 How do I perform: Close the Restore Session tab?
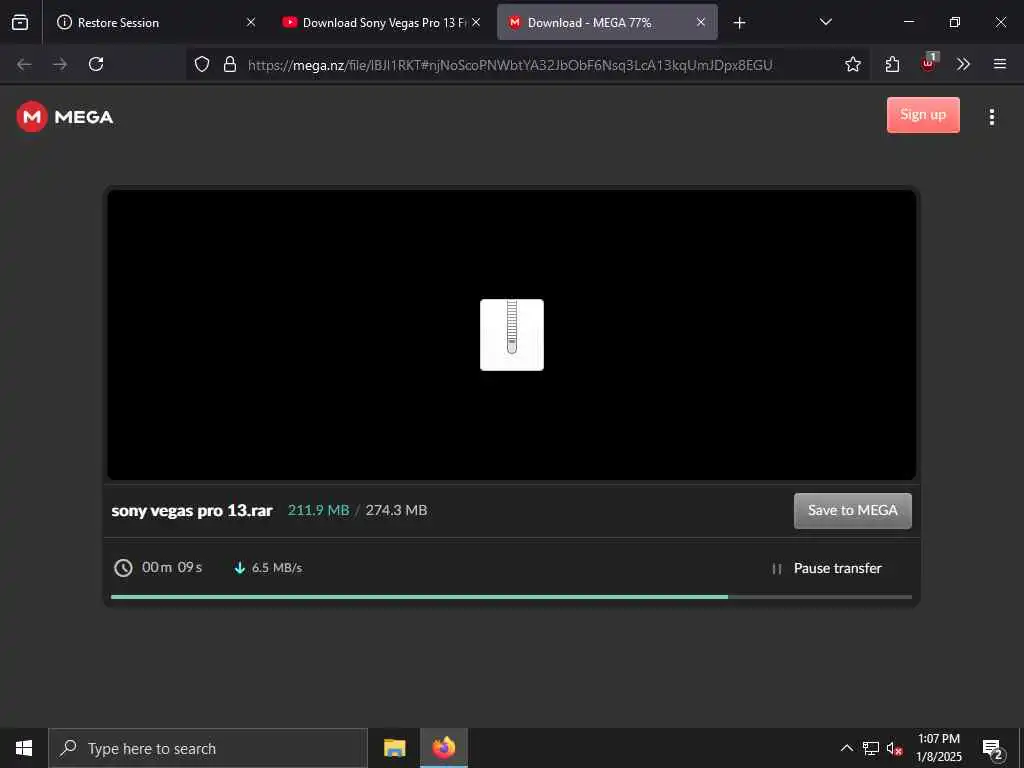point(251,22)
